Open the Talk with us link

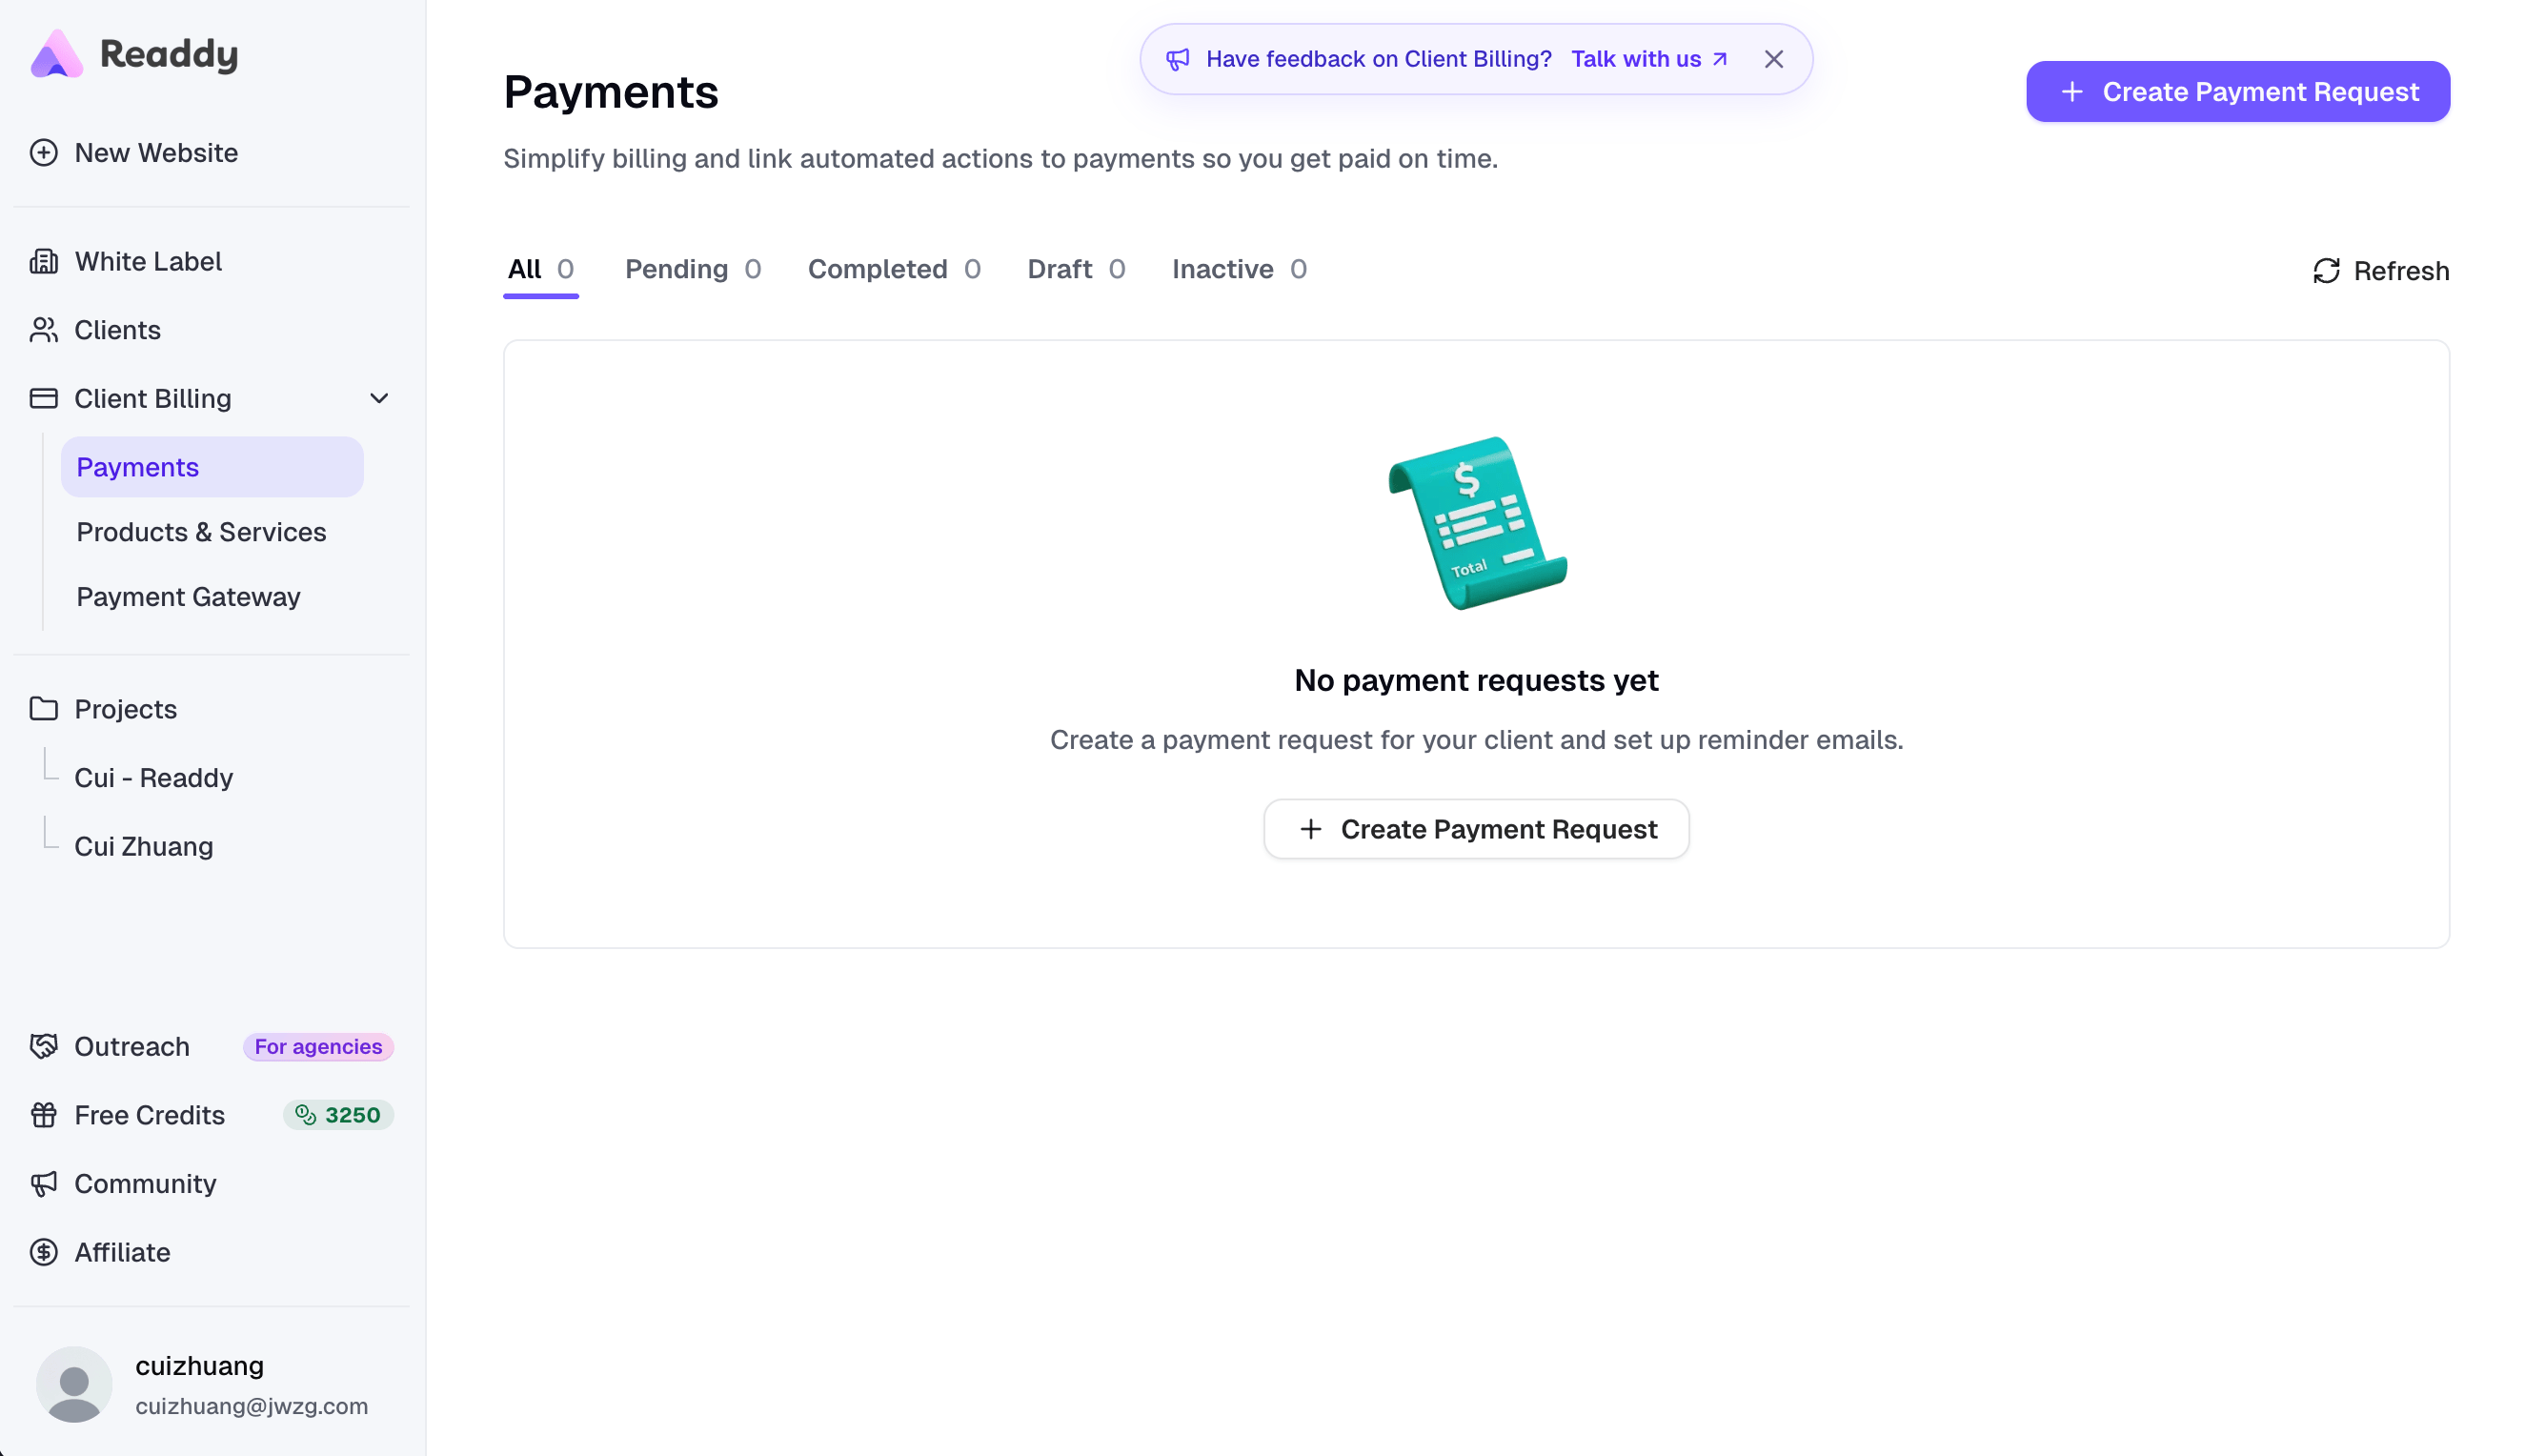point(1648,59)
